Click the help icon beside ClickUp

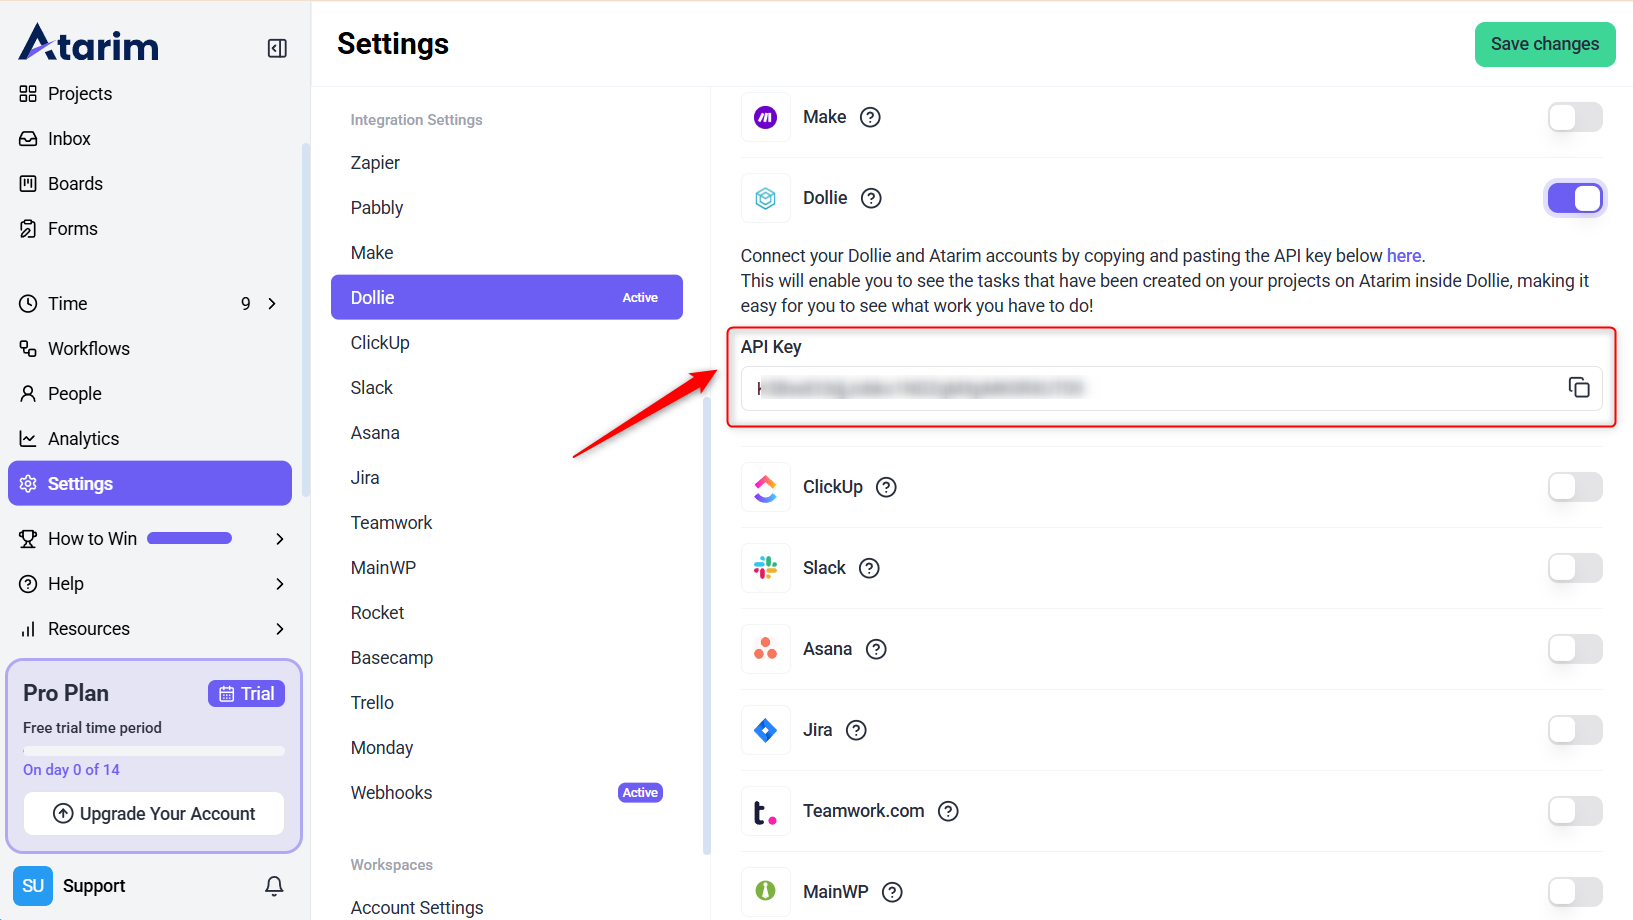(886, 487)
